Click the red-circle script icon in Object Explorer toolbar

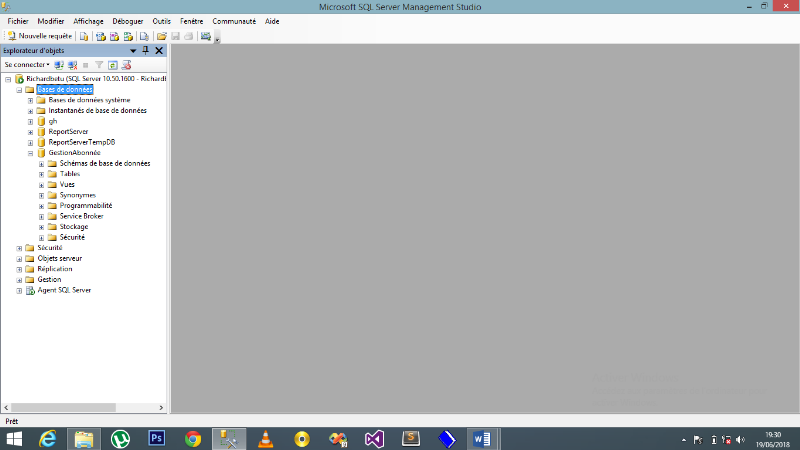pyautogui.click(x=126, y=65)
